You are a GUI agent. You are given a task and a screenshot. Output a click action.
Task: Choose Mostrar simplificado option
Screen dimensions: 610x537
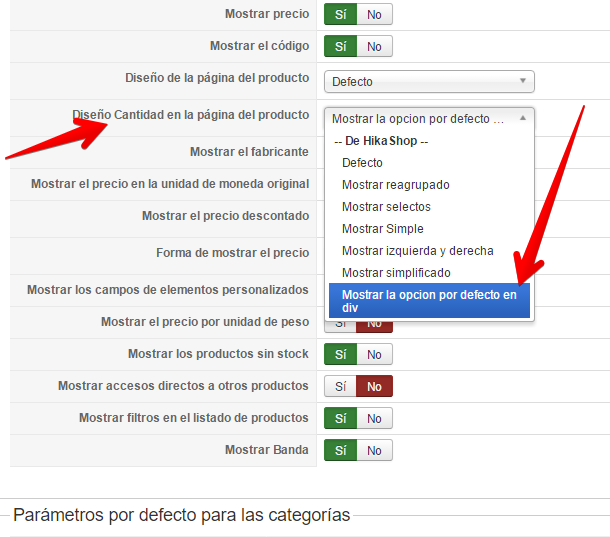(396, 273)
